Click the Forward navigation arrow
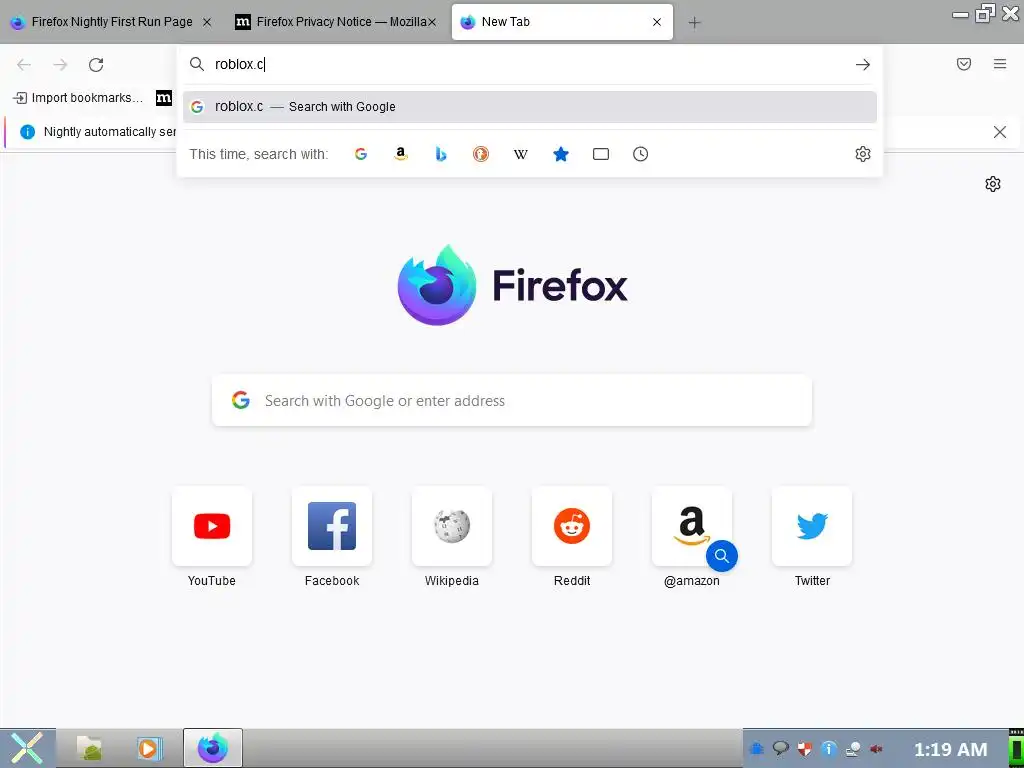The width and height of the screenshot is (1024, 768). [x=60, y=64]
